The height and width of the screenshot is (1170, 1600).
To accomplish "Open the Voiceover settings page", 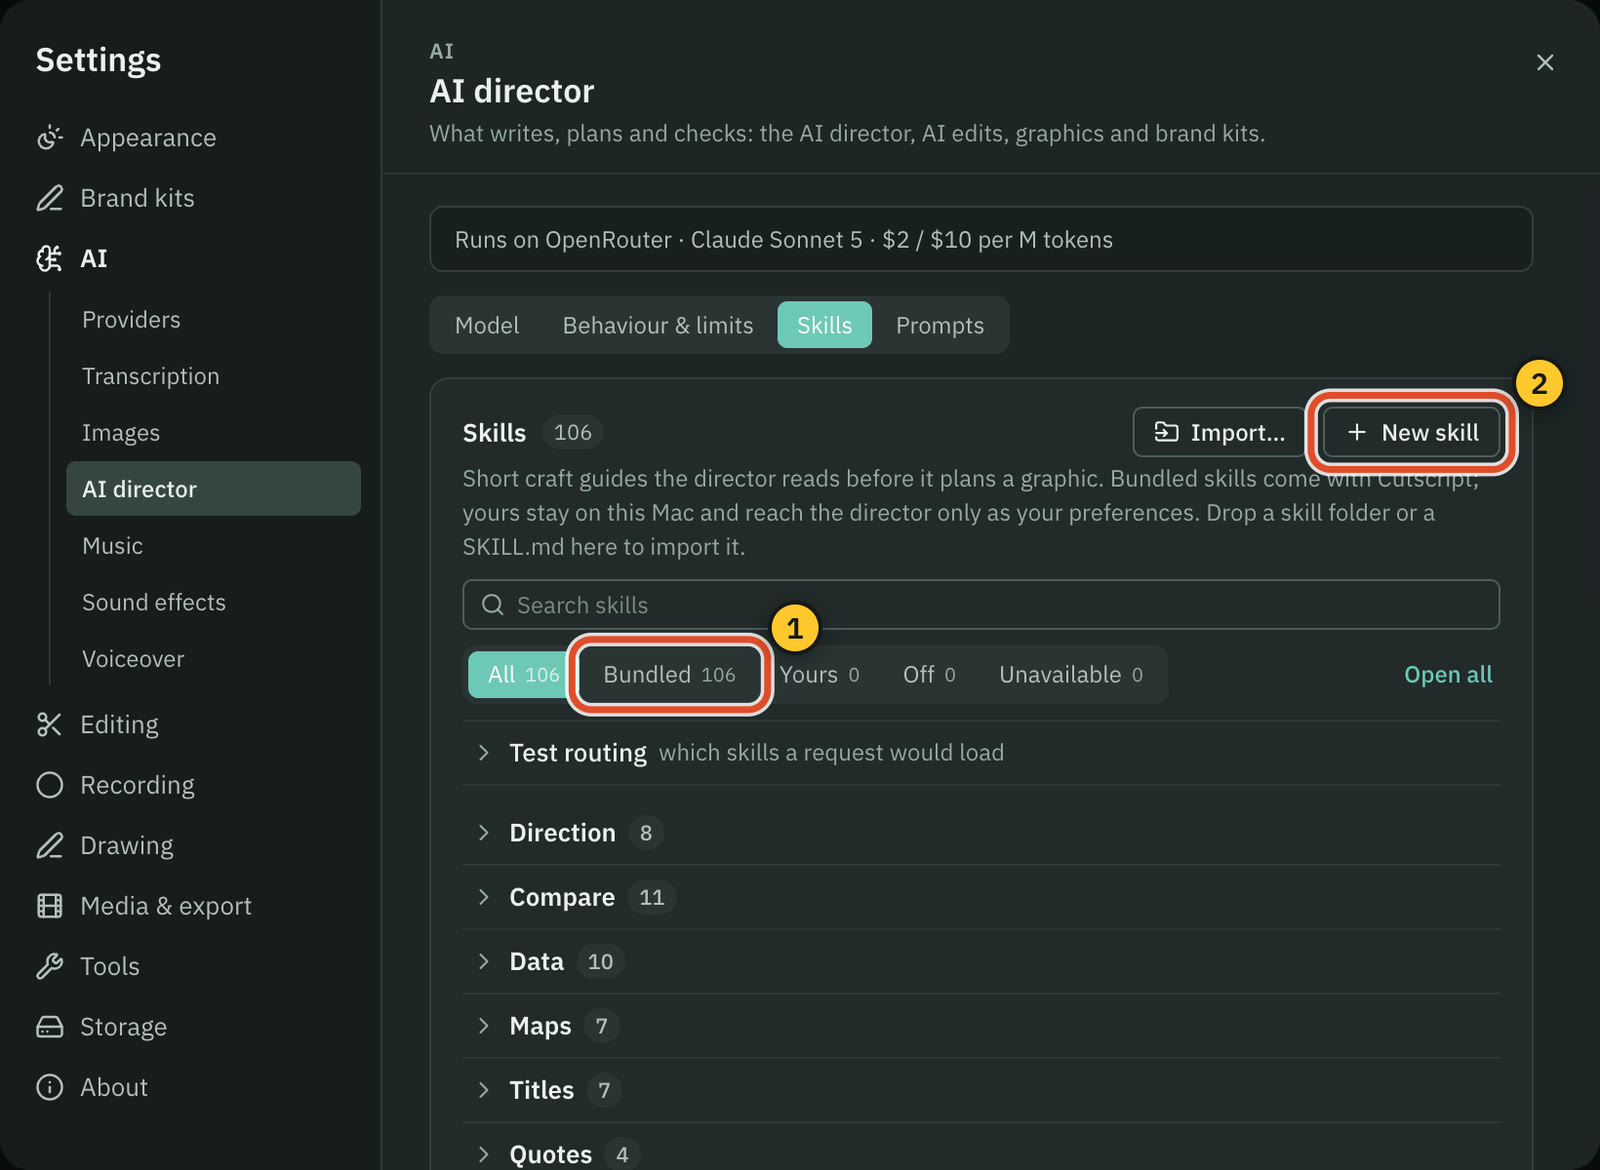I will [214, 659].
